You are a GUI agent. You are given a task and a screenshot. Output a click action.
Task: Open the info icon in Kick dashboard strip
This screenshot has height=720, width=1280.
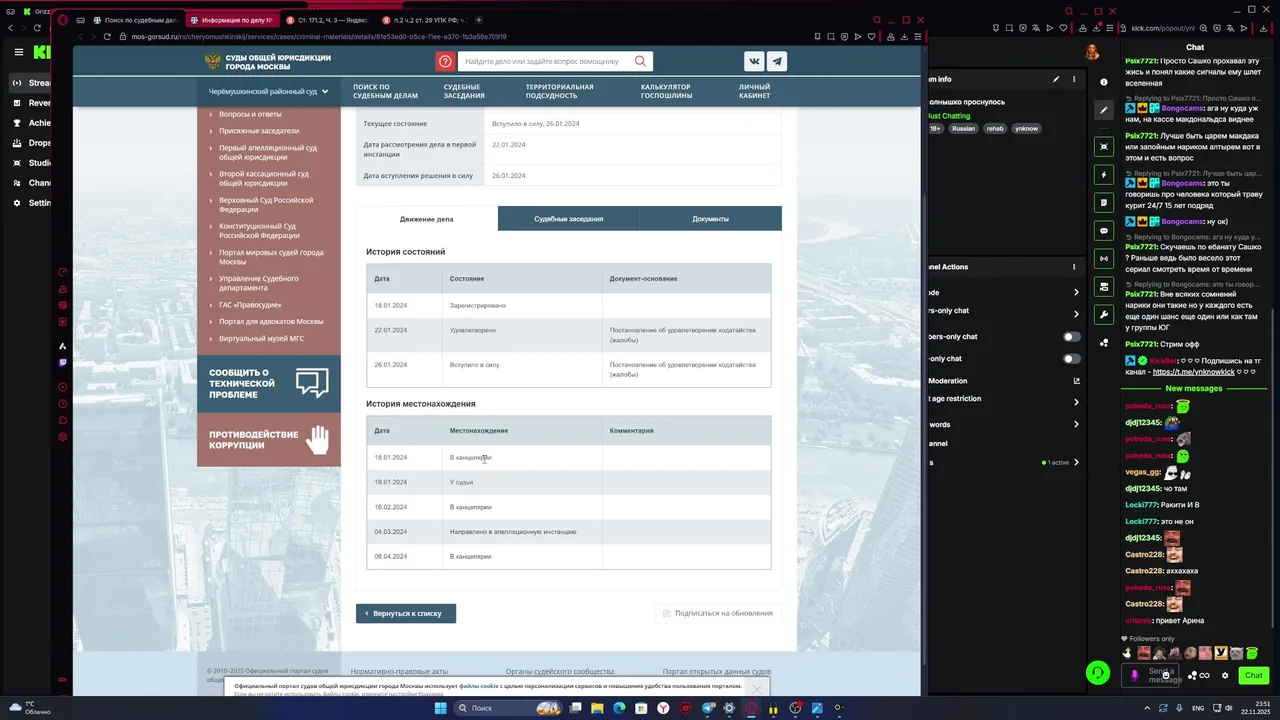1104,82
